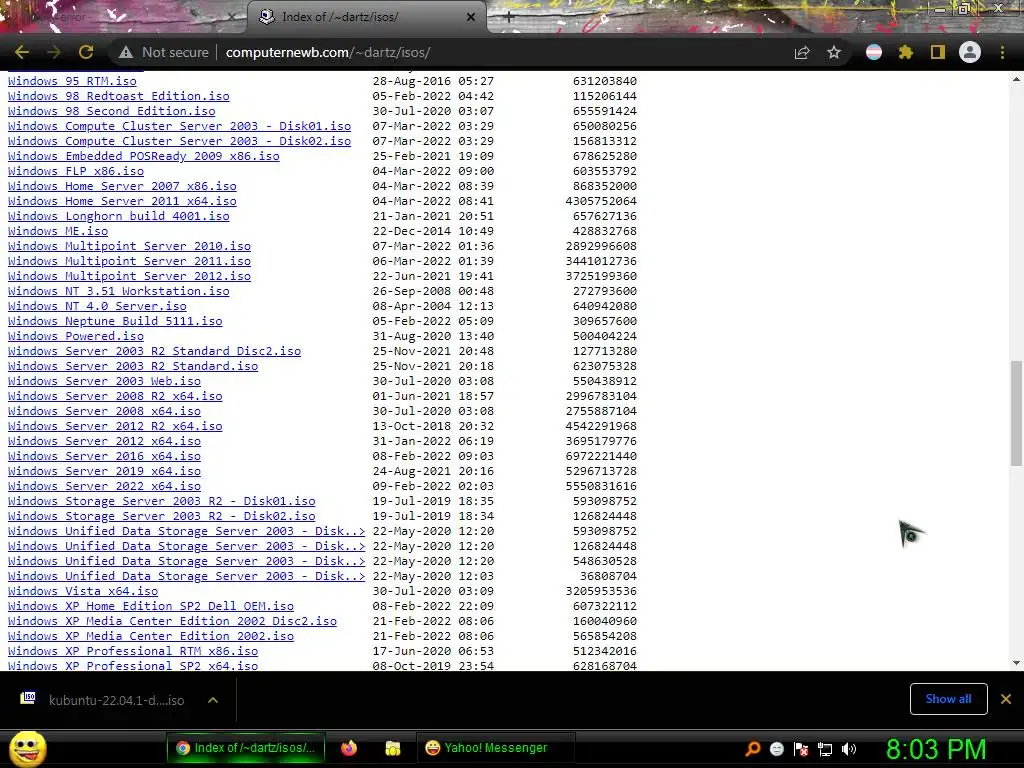Open Windows XP Home Edition SP2 Dell OEM.iso

click(x=150, y=607)
